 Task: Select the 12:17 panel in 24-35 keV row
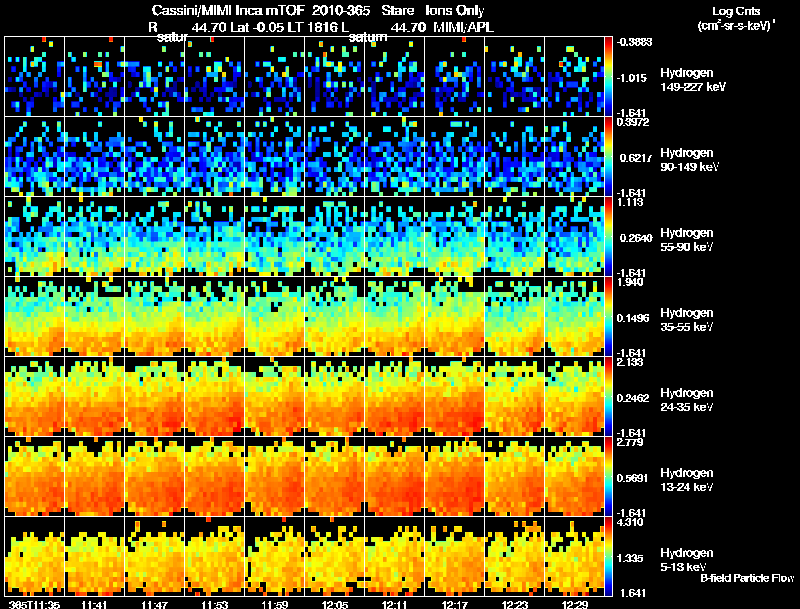455,396
